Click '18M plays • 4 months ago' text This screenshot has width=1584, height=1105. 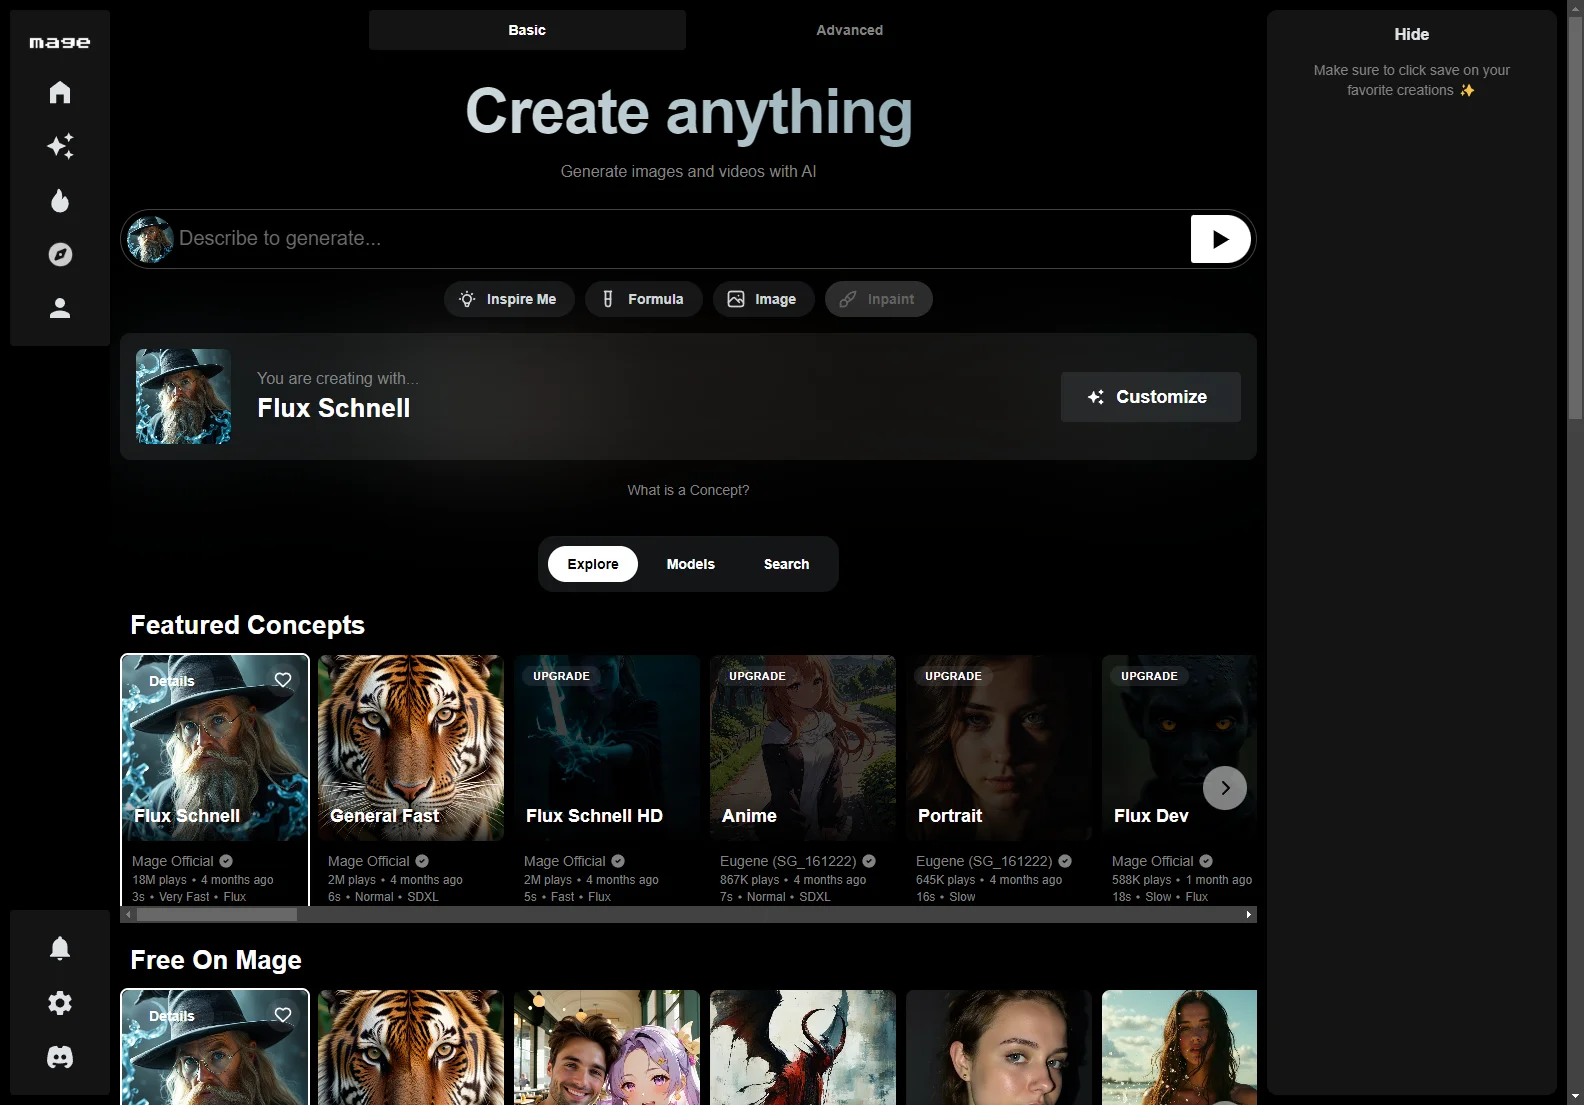(x=203, y=880)
